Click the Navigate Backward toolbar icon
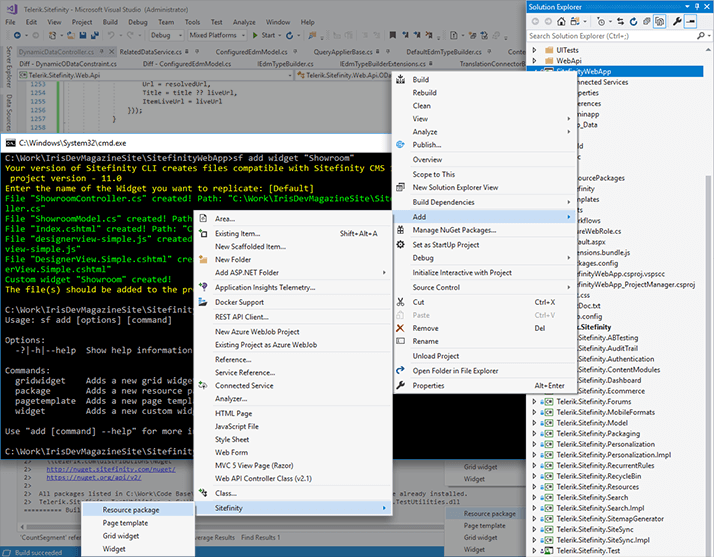Viewport: 714px width, 557px height. 17,35
